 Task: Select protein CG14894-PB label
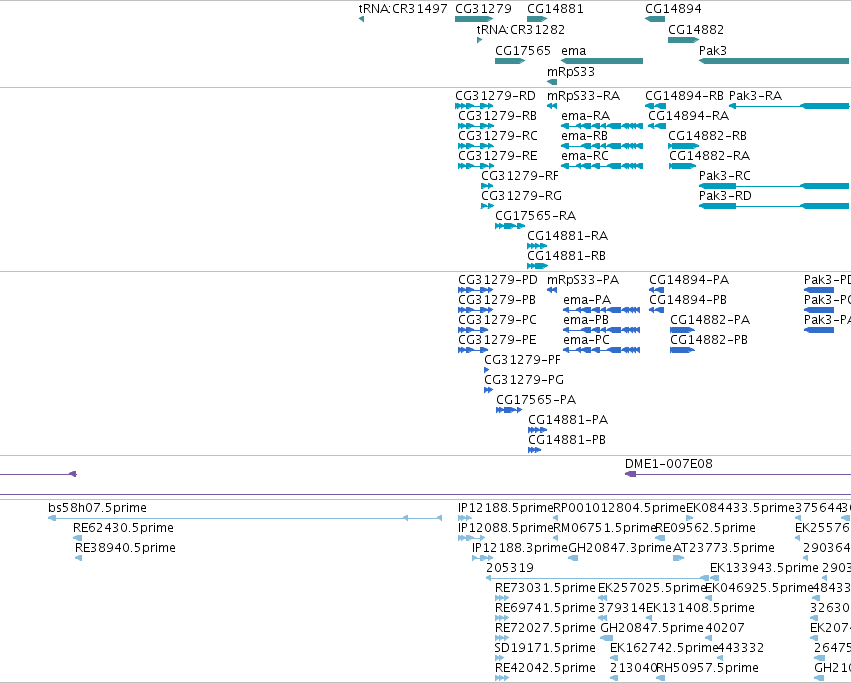click(688, 300)
